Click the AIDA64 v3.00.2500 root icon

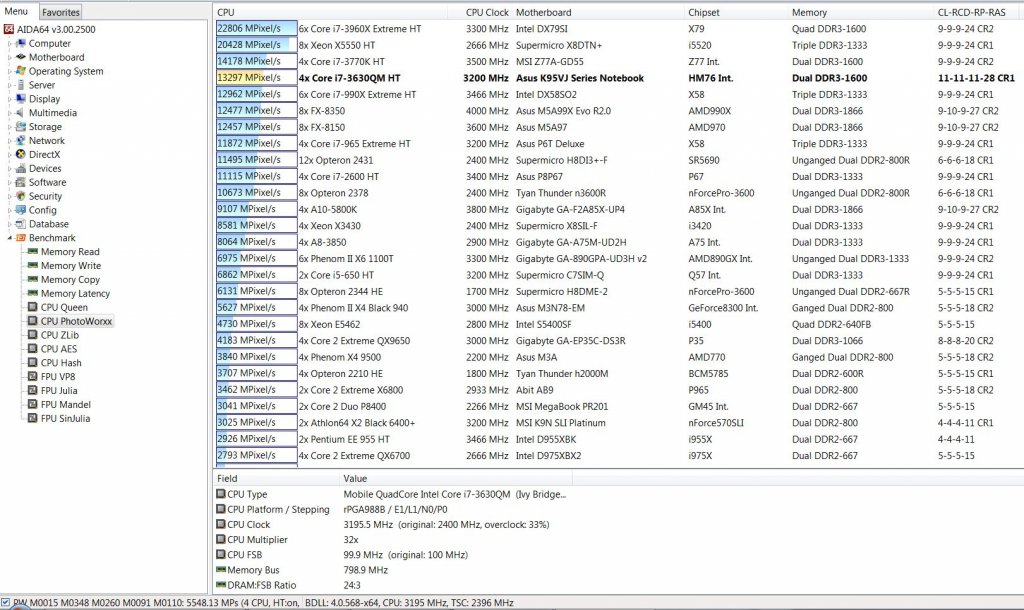[8, 29]
